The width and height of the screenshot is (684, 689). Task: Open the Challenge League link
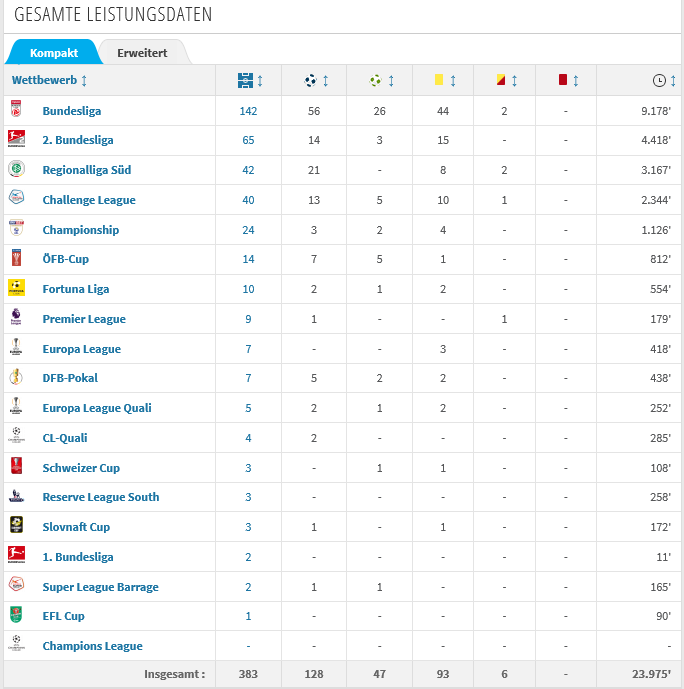tap(89, 200)
